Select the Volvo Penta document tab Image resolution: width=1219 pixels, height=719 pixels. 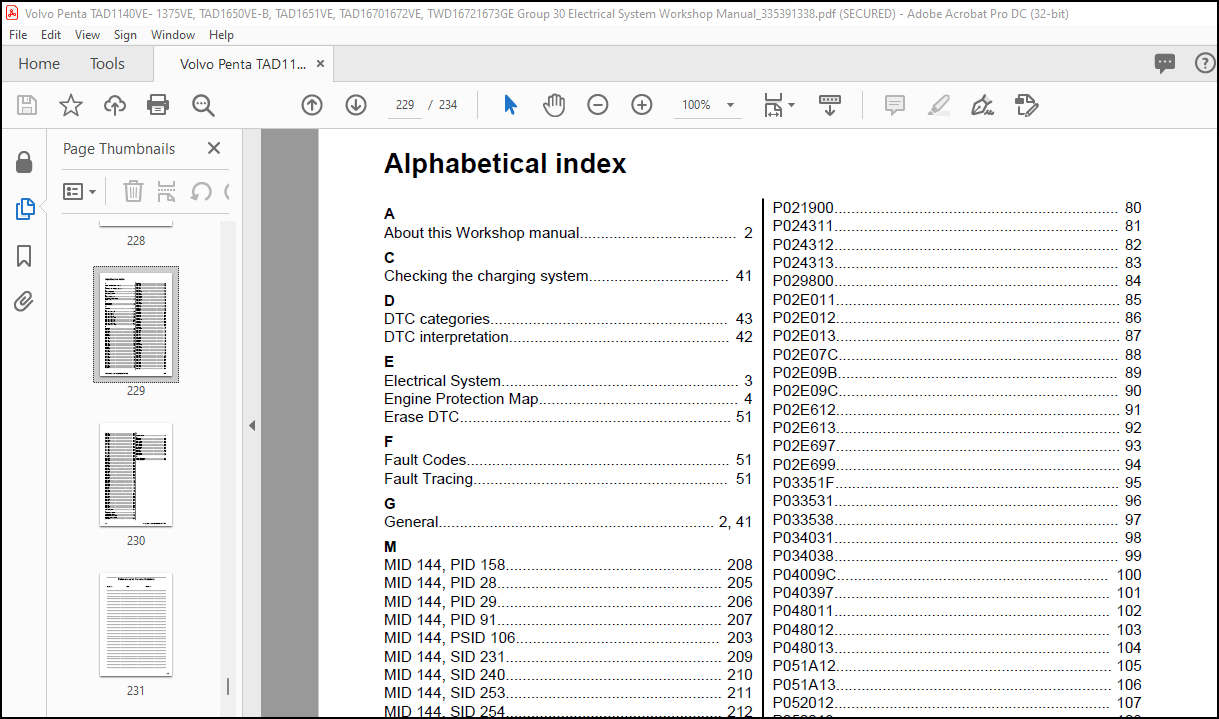(x=242, y=64)
